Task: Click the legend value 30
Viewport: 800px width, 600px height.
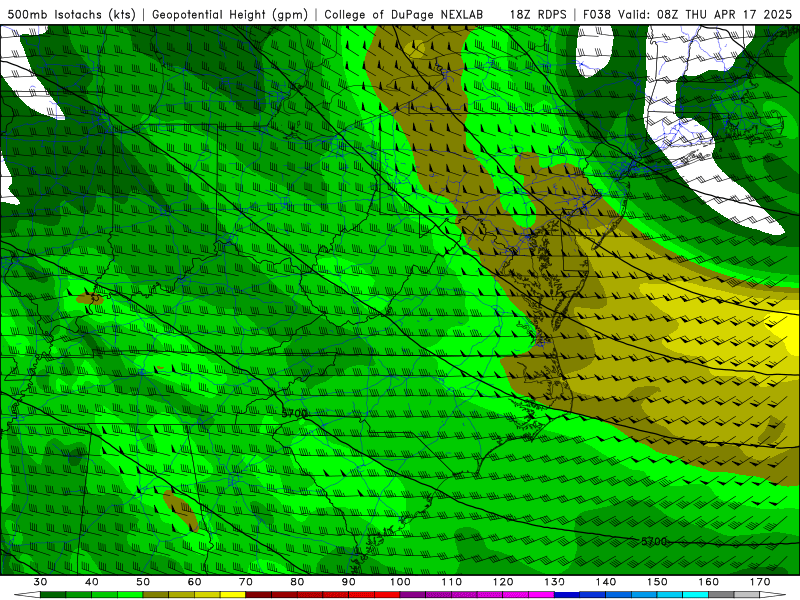Action: [40, 582]
